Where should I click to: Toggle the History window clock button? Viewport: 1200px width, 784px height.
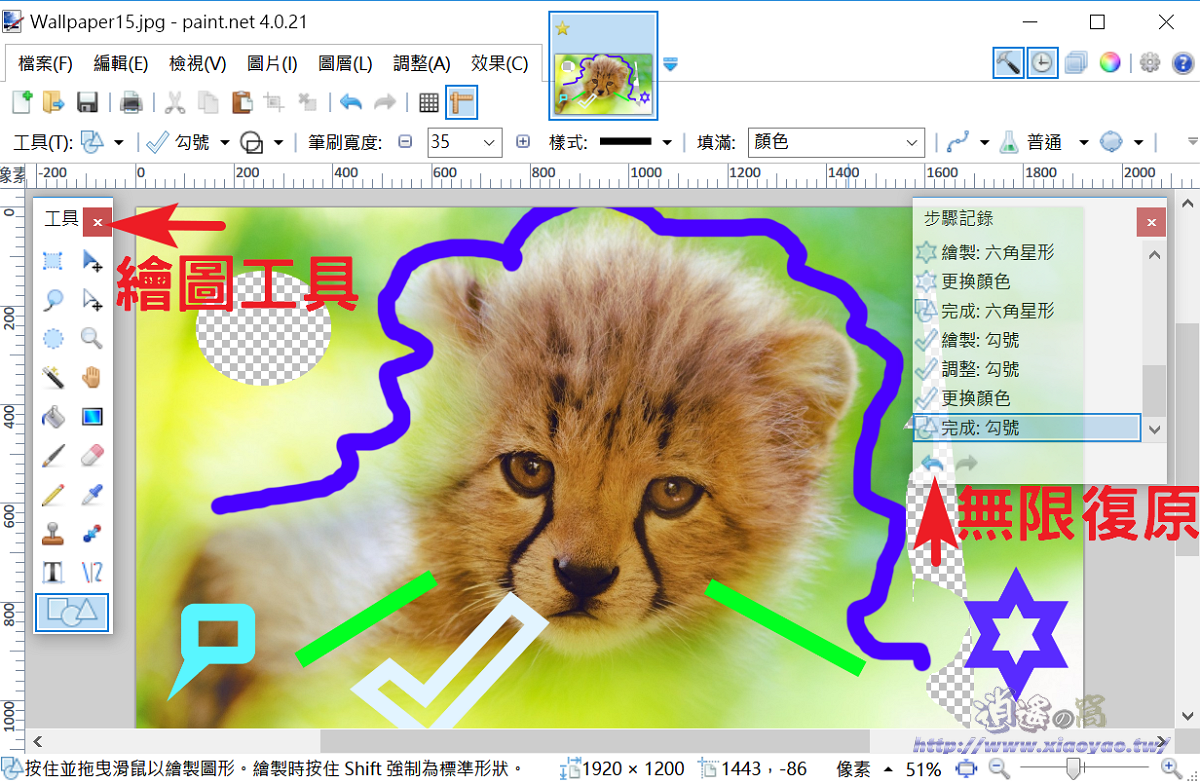[x=1042, y=62]
